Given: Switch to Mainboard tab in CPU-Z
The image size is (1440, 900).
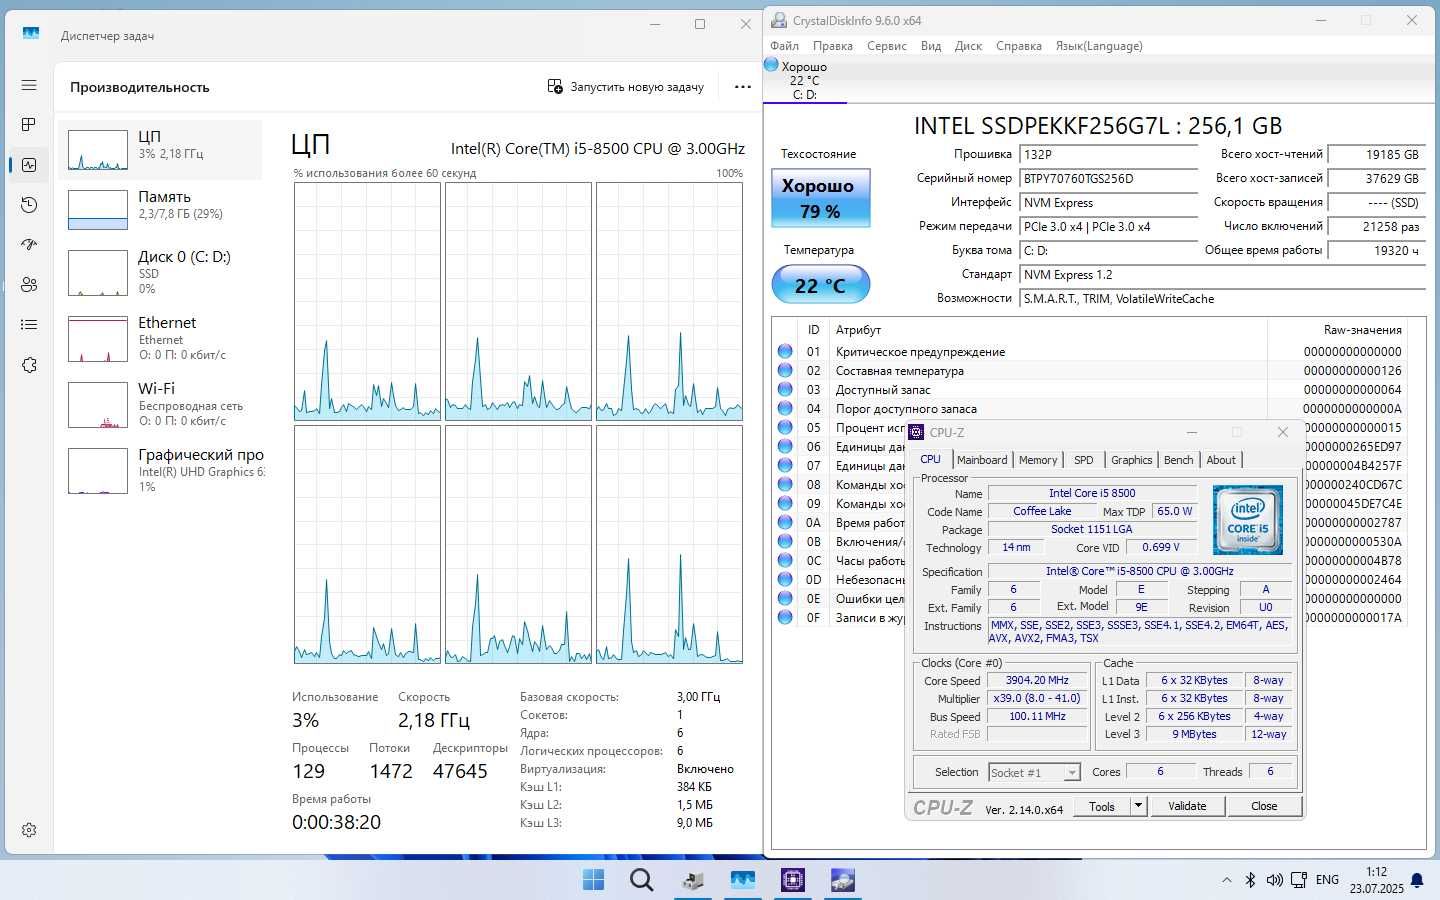Looking at the screenshot, I should [x=982, y=460].
